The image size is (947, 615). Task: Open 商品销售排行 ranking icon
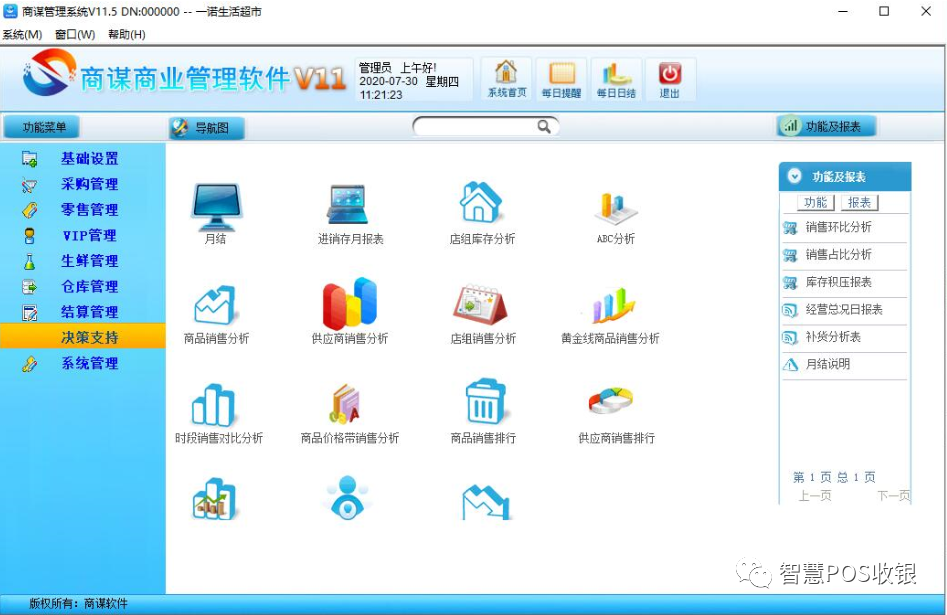(481, 410)
